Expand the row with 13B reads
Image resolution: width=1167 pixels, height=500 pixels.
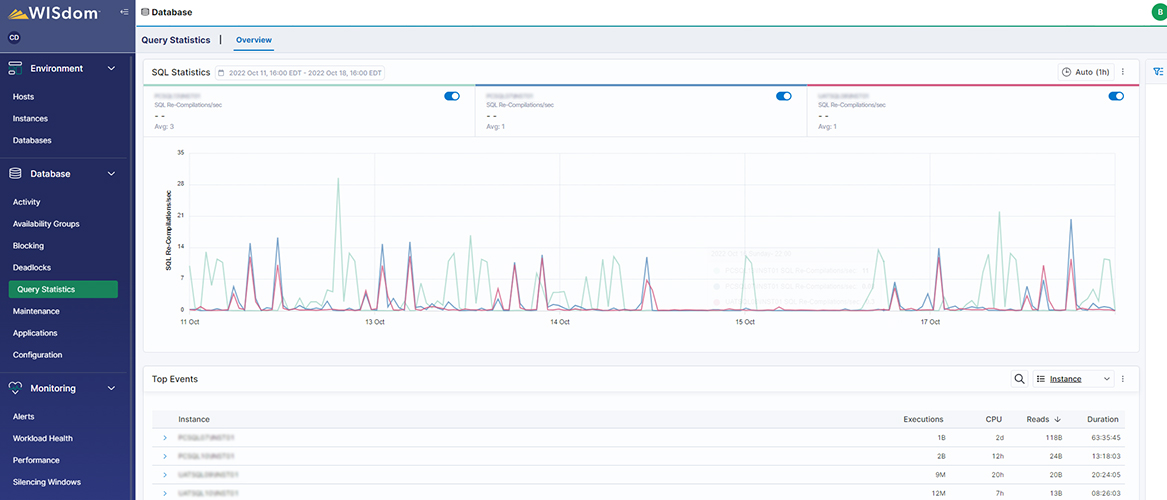click(164, 493)
